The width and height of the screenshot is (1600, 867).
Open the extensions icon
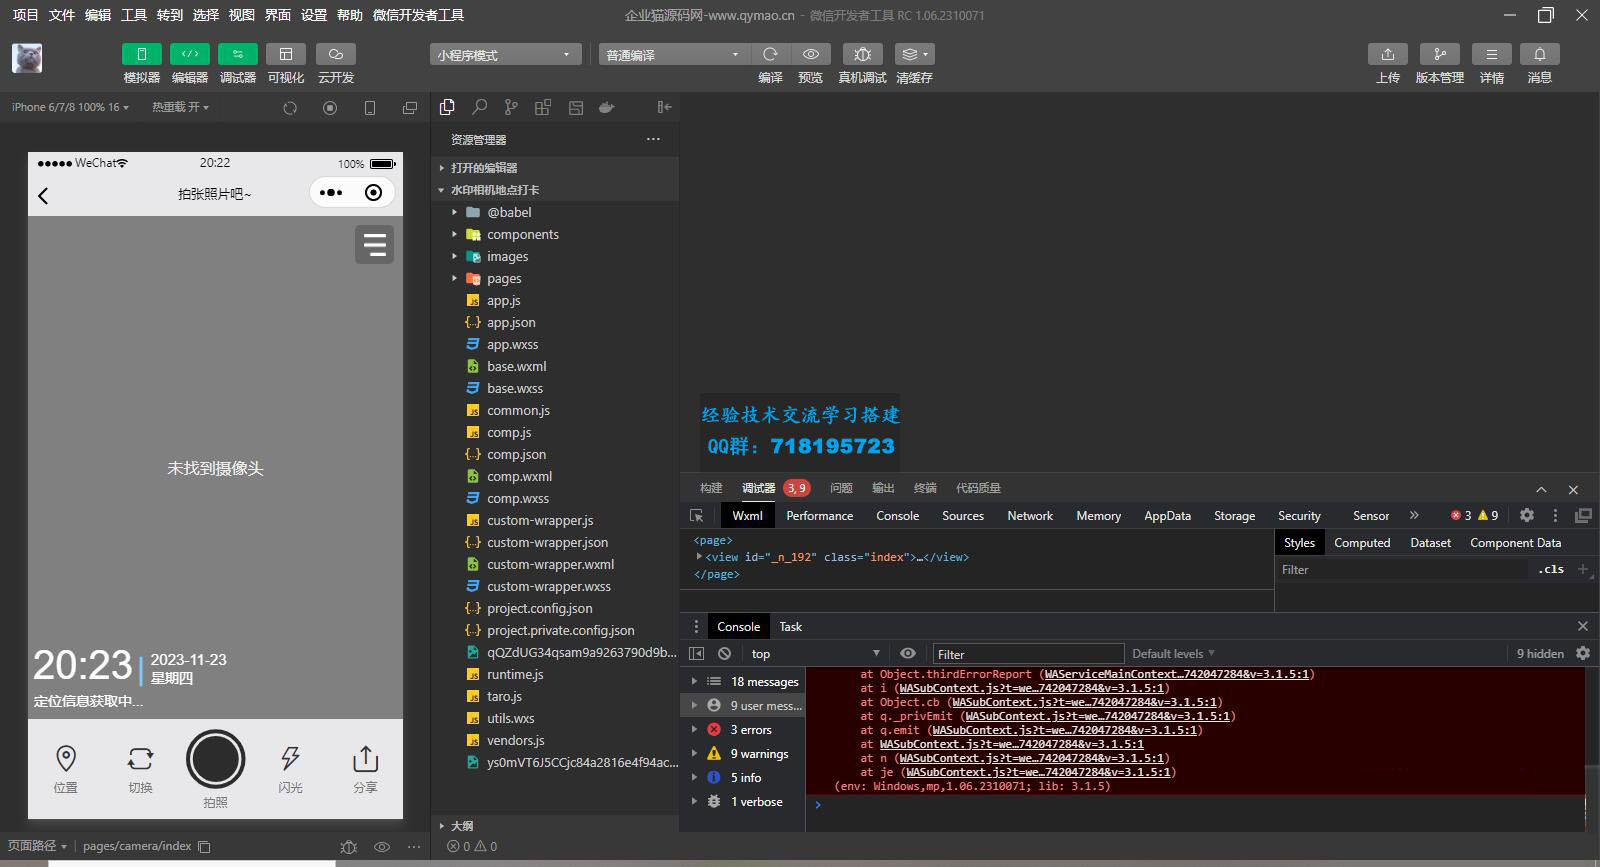543,107
